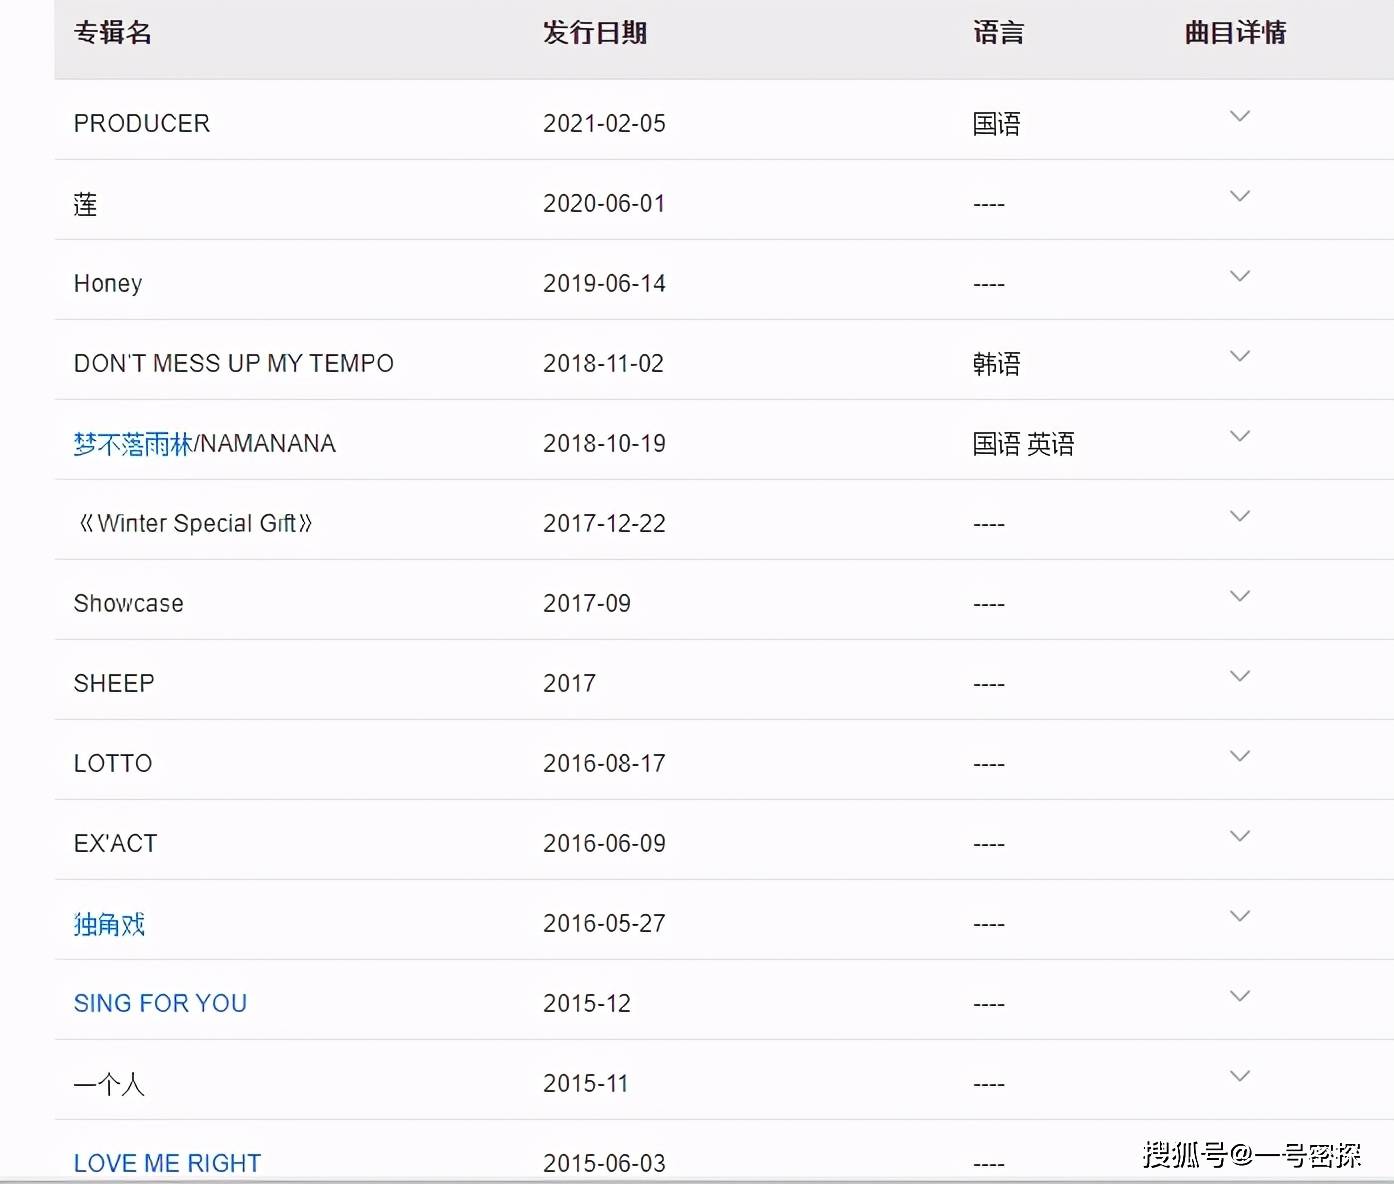
Task: Click release date 2016-05-27
Action: [x=604, y=923]
